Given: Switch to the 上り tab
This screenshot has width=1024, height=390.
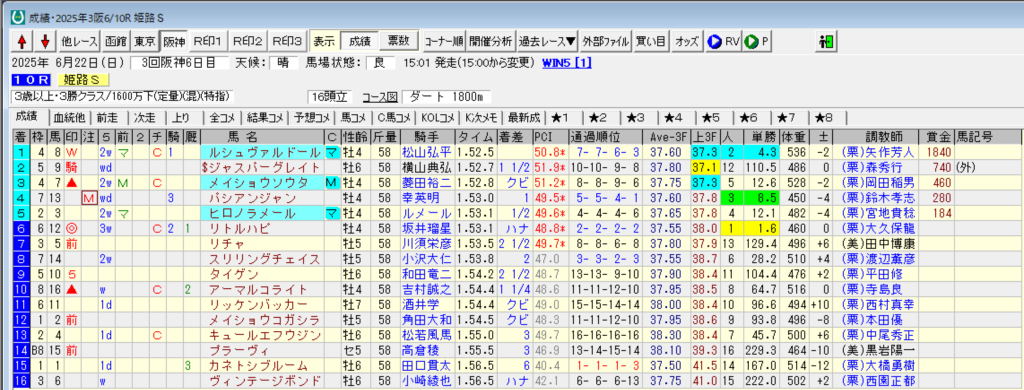Looking at the screenshot, I should [182, 118].
